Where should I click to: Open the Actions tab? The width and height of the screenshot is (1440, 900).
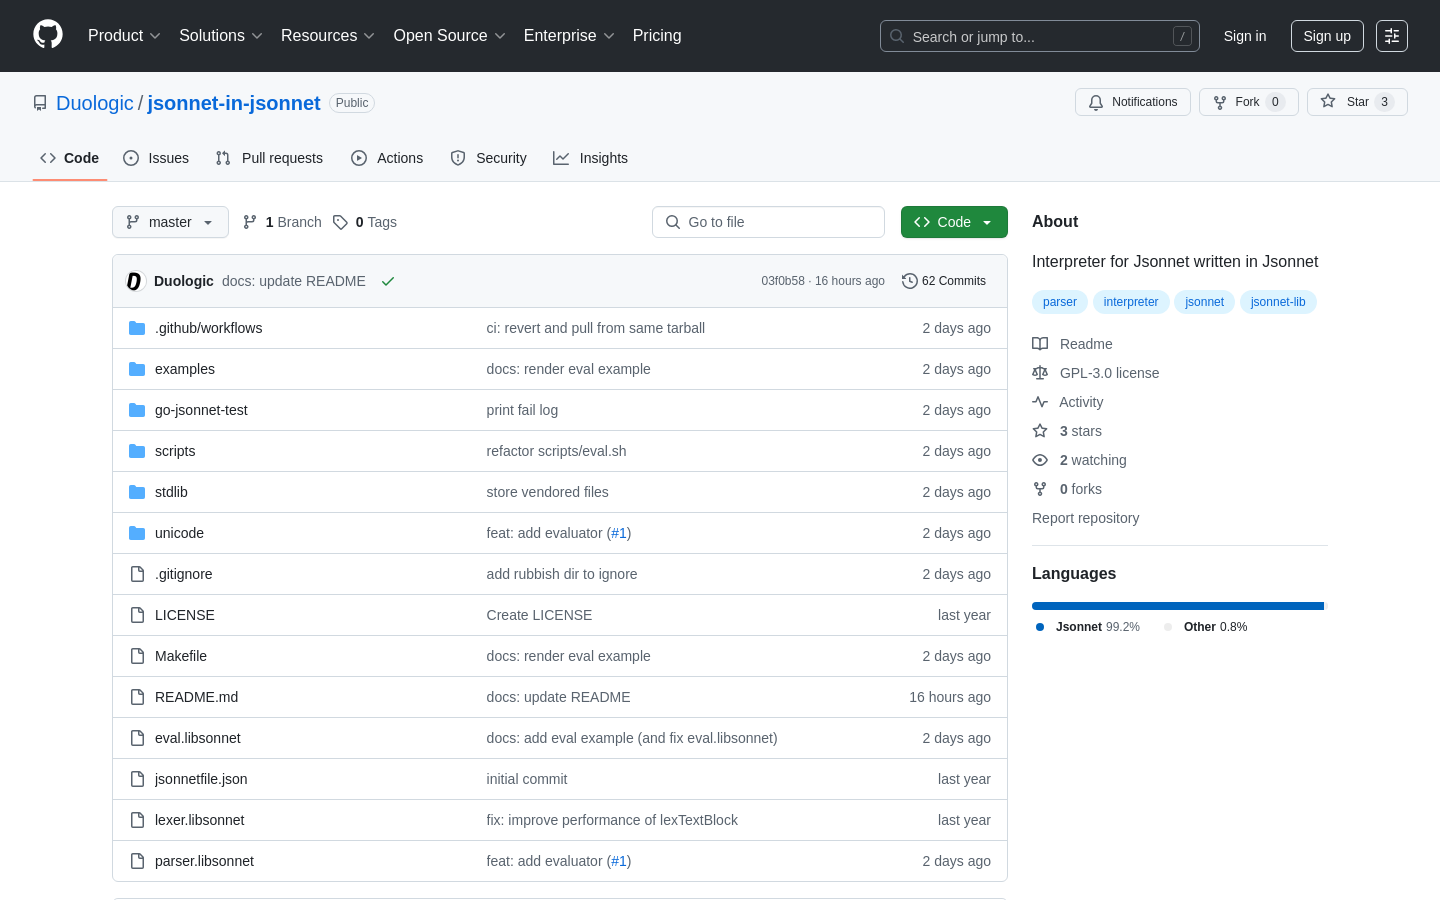[387, 158]
